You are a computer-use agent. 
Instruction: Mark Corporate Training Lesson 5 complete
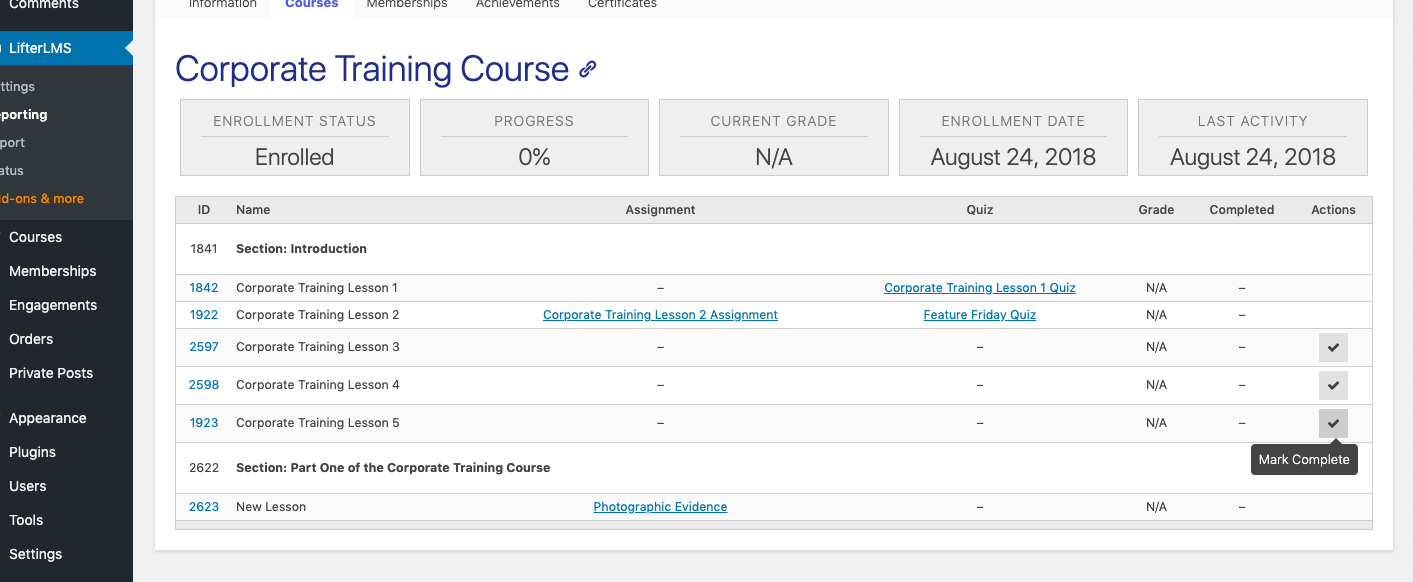[1333, 423]
